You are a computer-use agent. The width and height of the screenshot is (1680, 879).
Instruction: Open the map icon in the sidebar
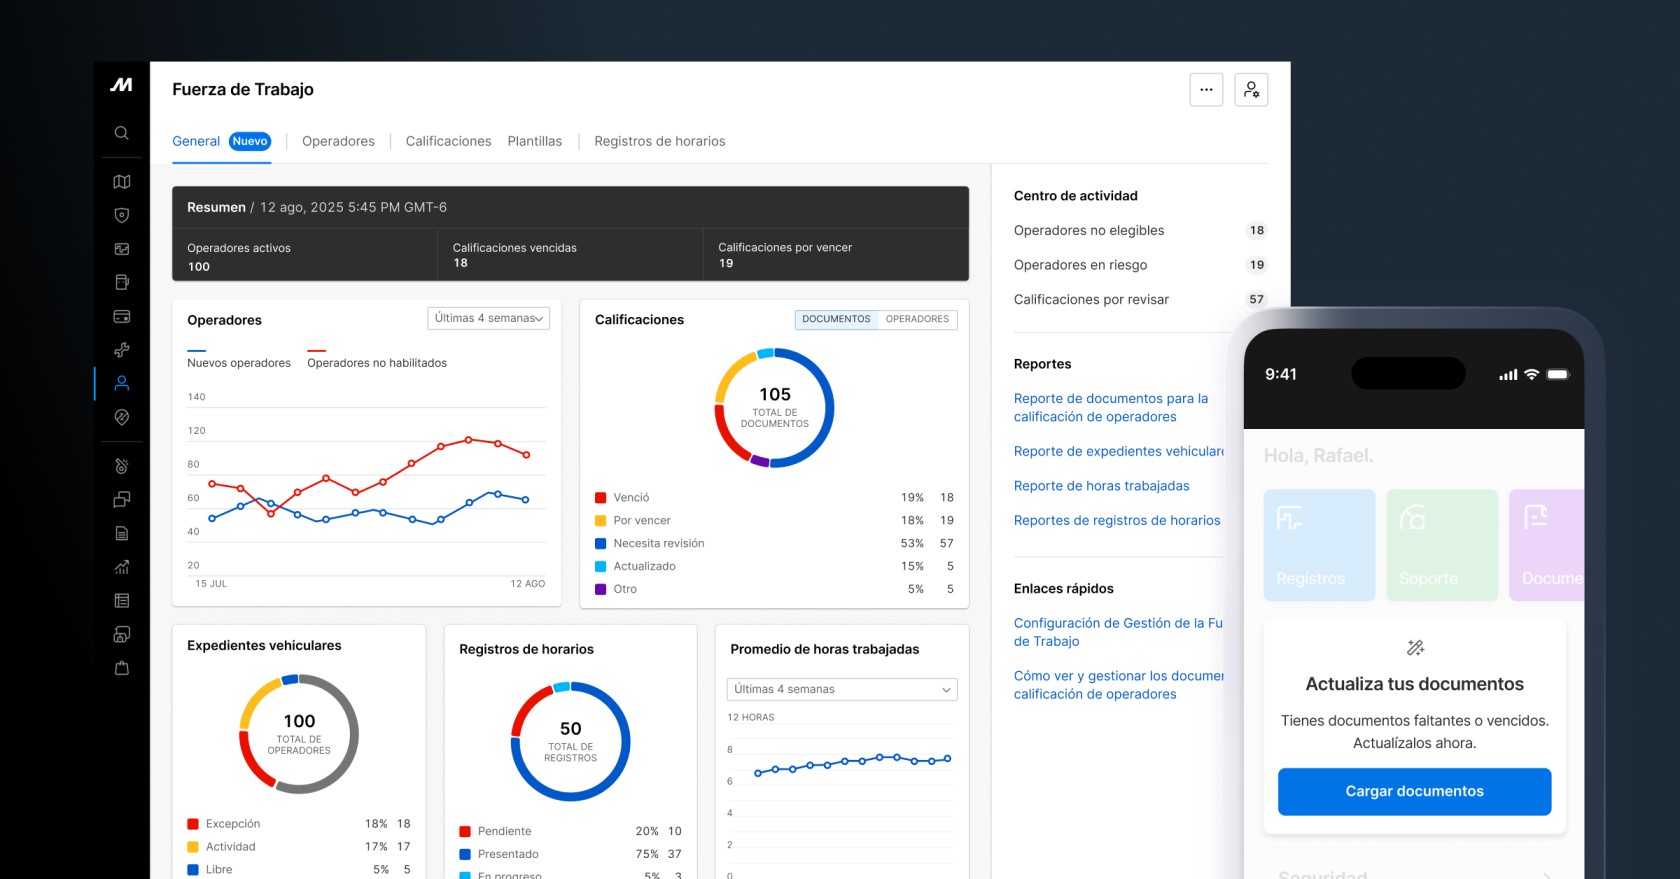pos(121,182)
